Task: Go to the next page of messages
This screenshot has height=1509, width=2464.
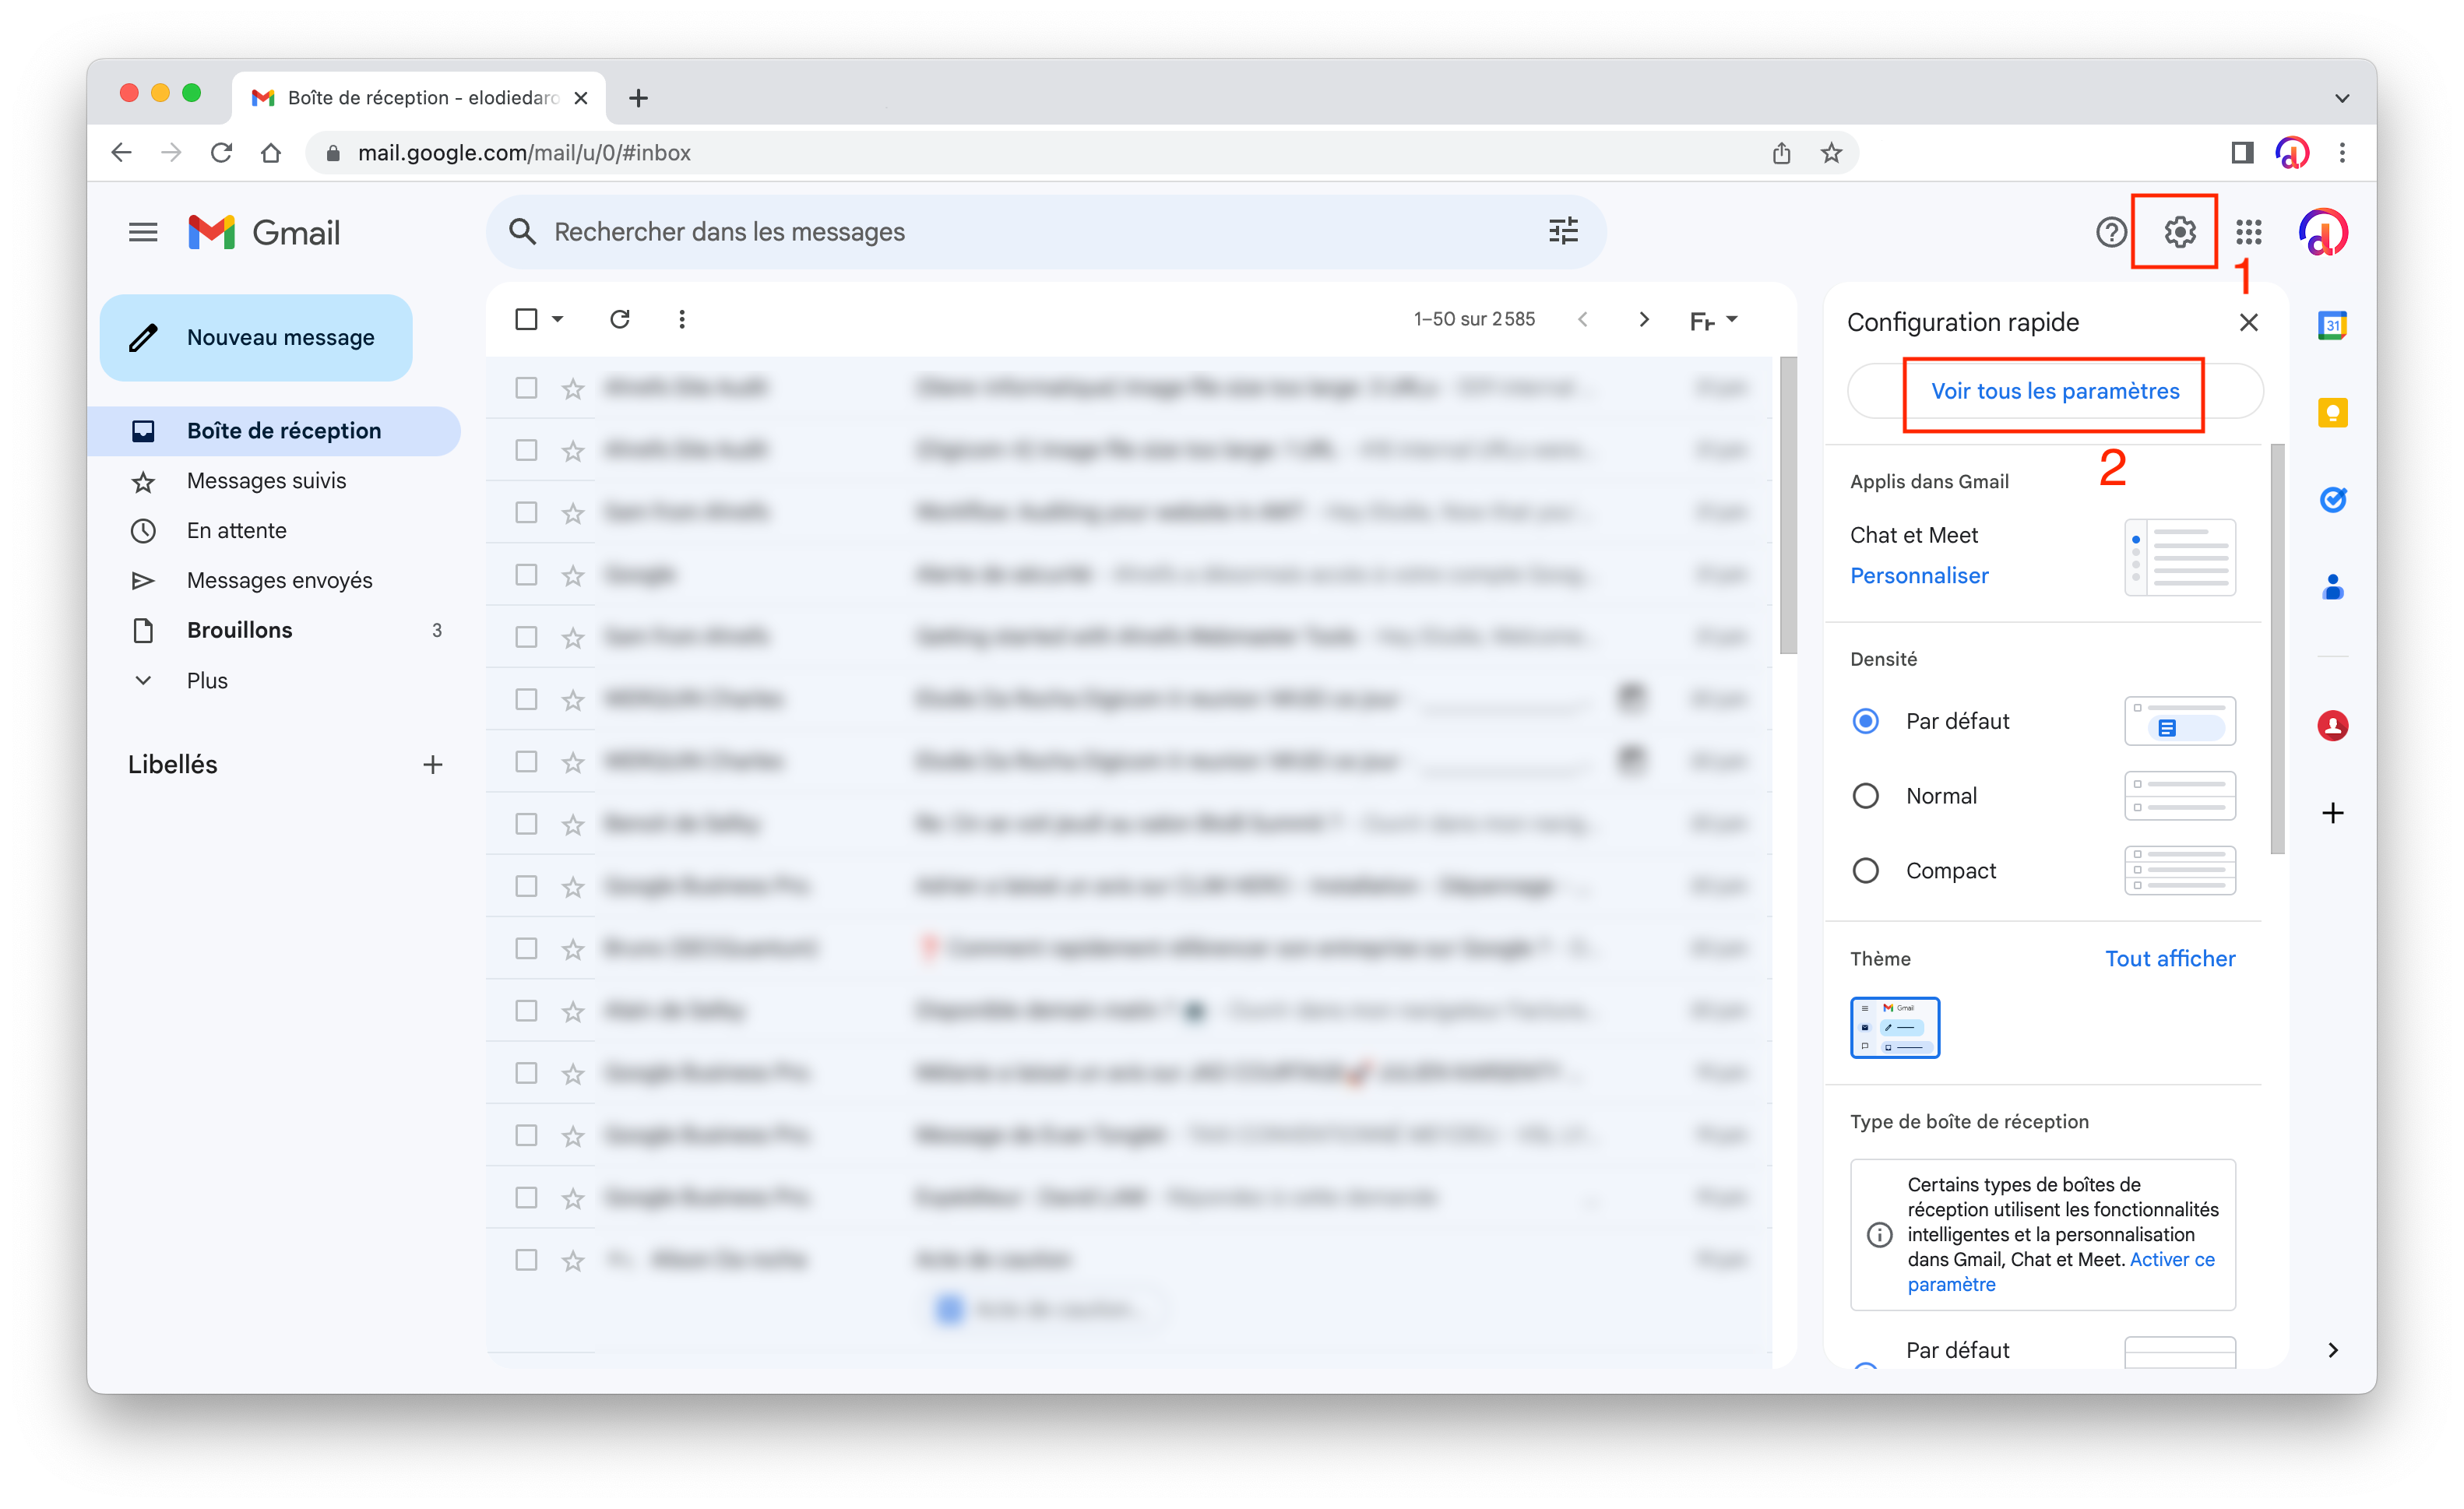Action: click(x=1643, y=319)
